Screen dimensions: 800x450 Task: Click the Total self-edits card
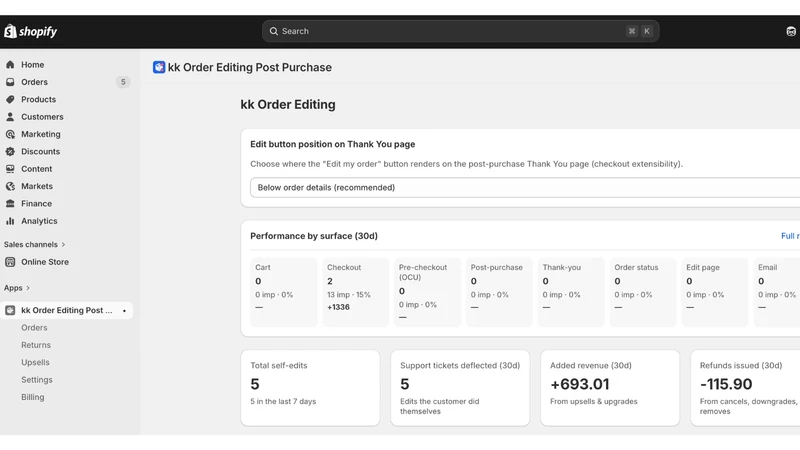(x=310, y=388)
